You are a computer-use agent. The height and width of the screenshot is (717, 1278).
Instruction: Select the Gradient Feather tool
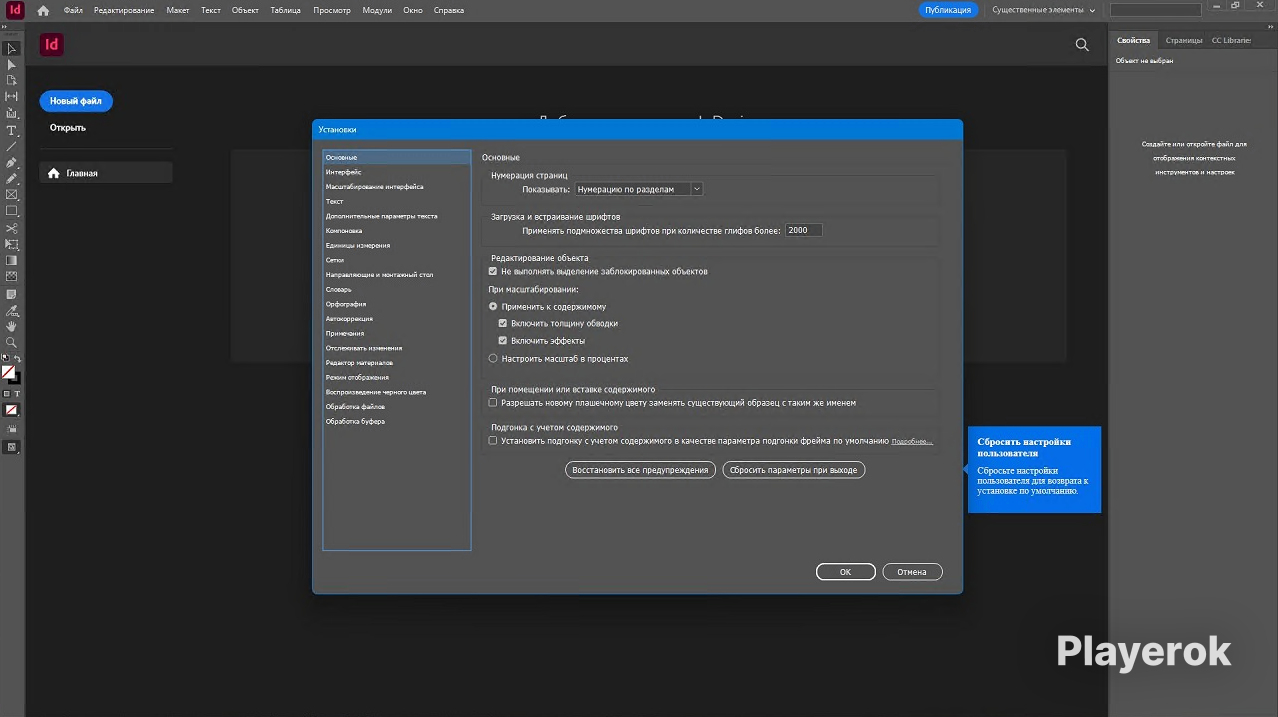(12, 277)
